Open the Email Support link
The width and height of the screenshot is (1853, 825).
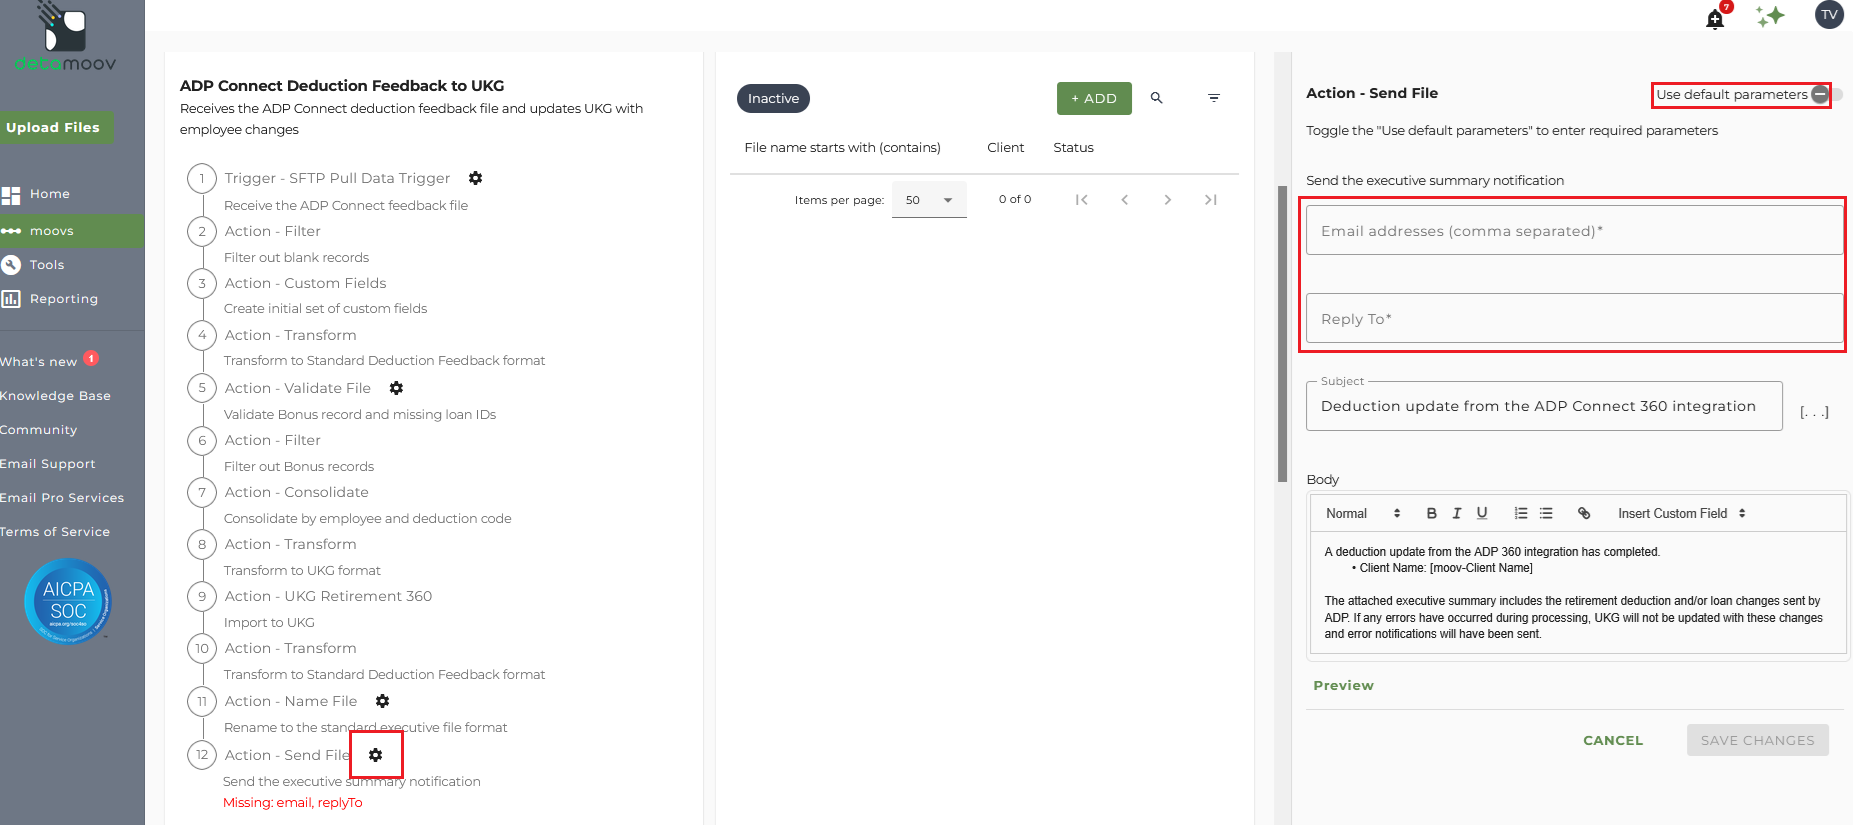point(48,464)
